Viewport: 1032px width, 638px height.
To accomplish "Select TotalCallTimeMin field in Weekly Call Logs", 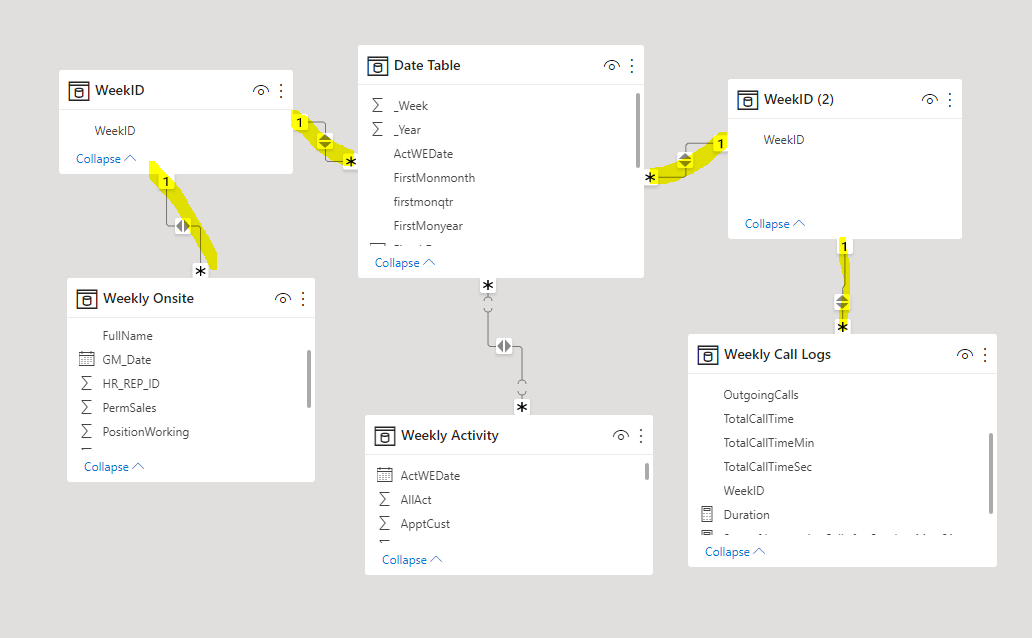I will 769,442.
